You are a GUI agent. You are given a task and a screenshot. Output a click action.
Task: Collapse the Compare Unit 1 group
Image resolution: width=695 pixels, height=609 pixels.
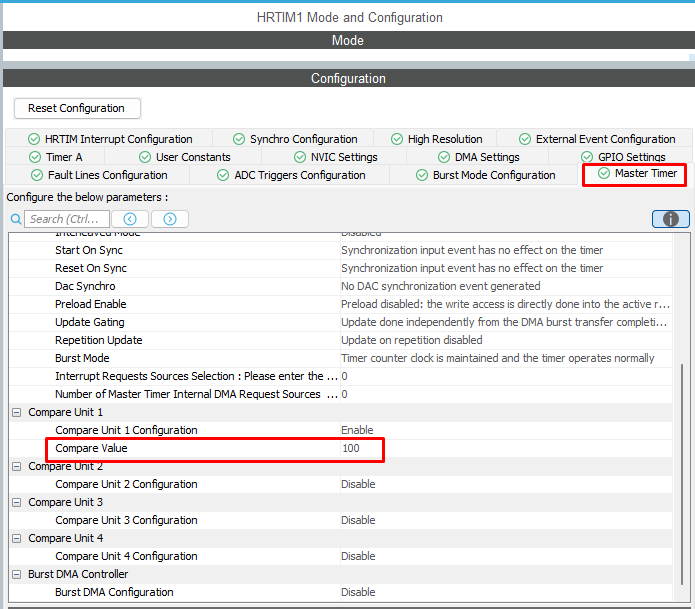16,413
